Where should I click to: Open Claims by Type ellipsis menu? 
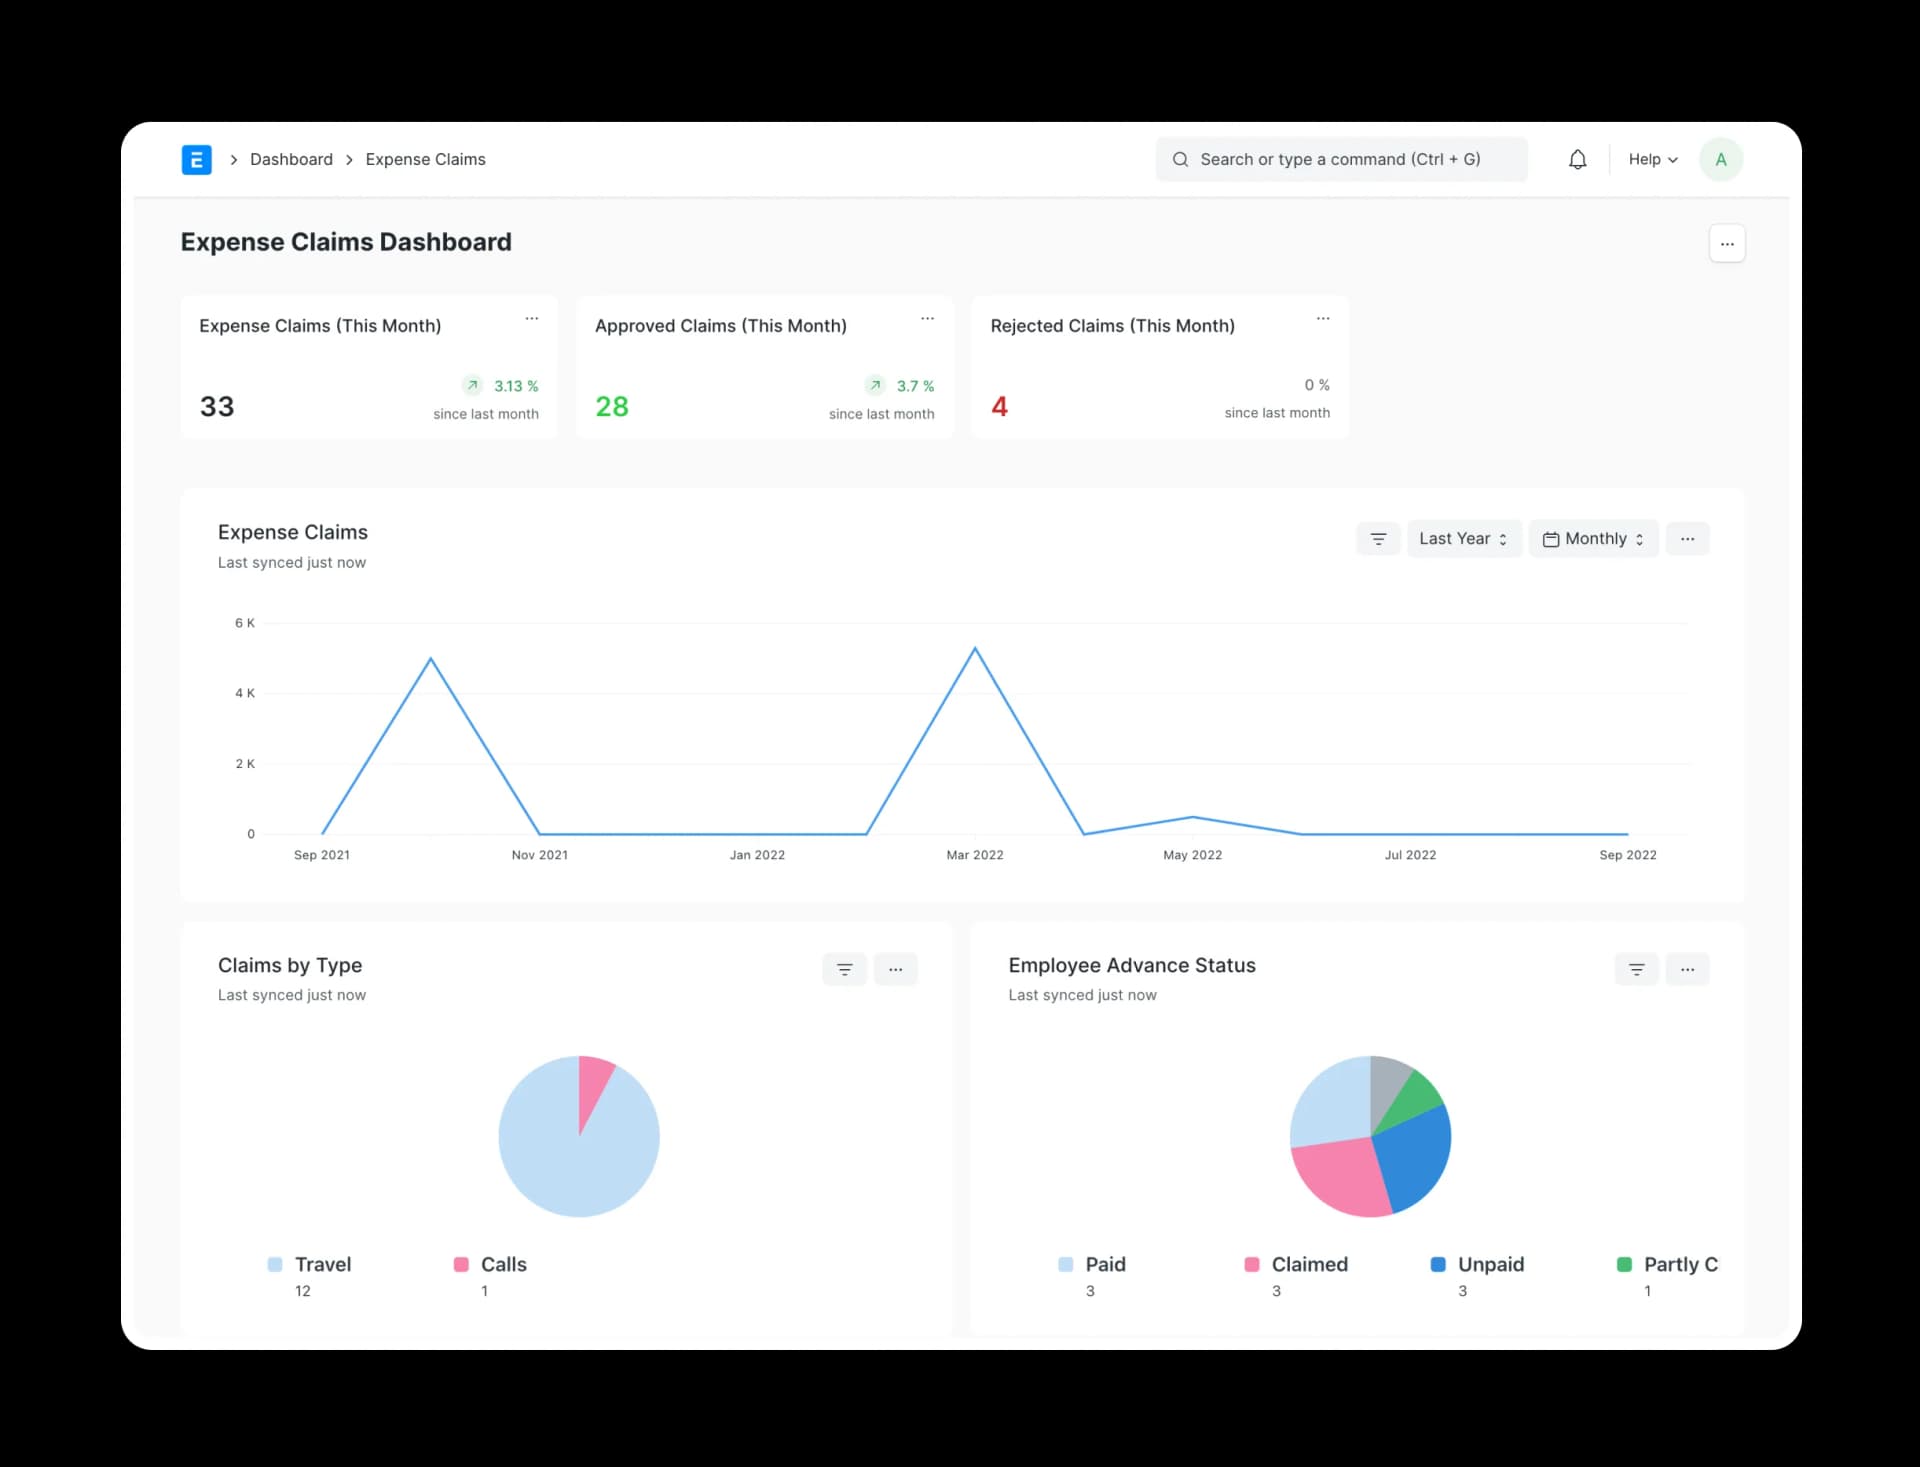[x=895, y=969]
